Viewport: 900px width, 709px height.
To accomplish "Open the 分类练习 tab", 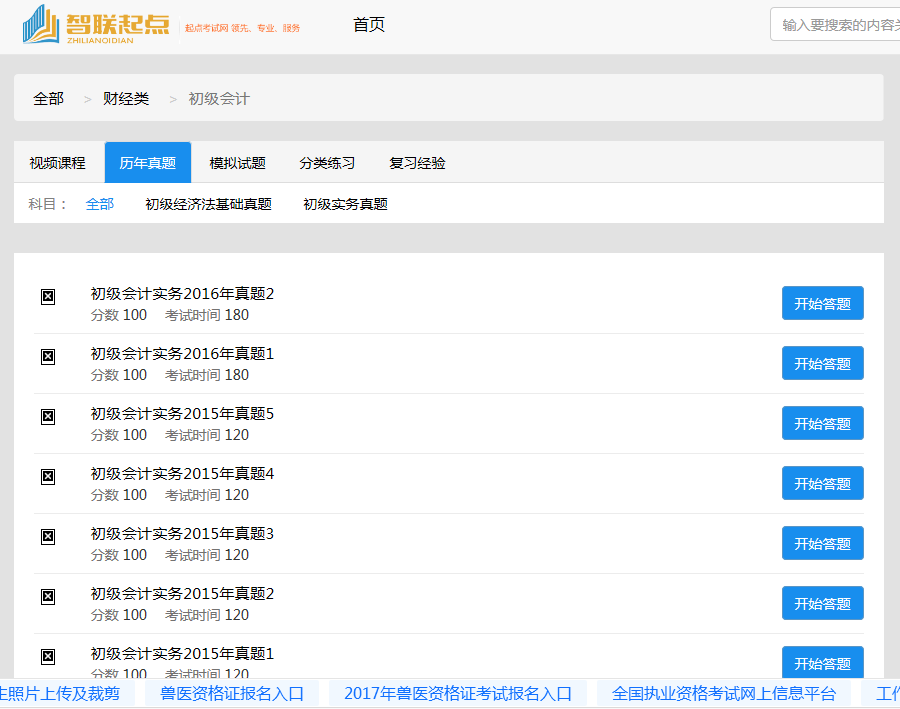I will tap(327, 163).
